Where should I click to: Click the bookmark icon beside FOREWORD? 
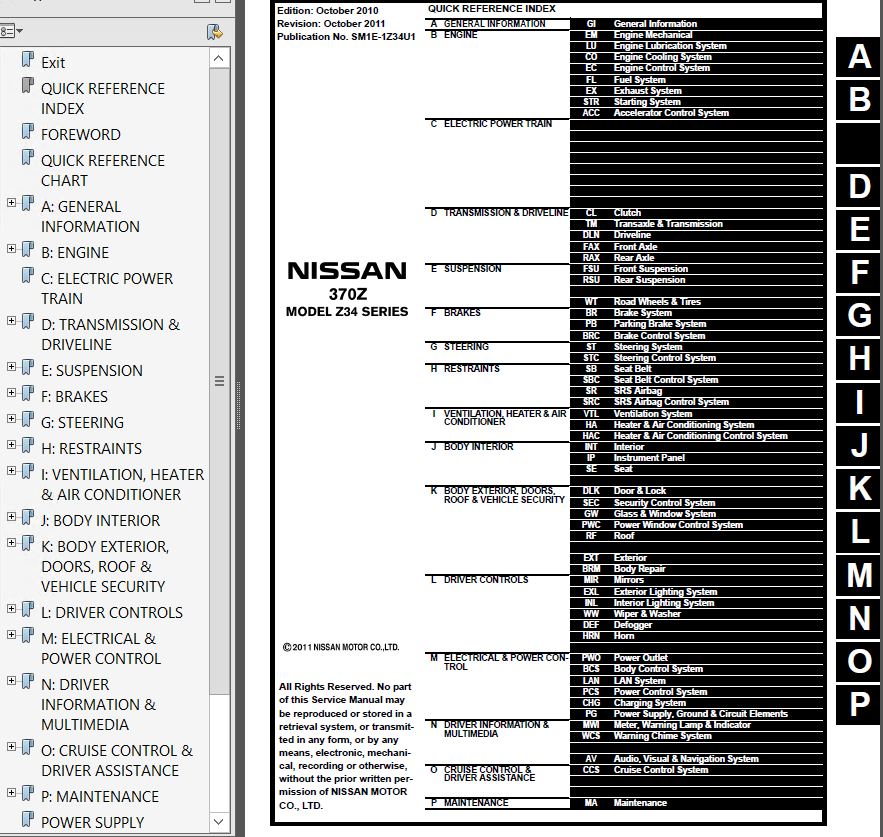[28, 132]
